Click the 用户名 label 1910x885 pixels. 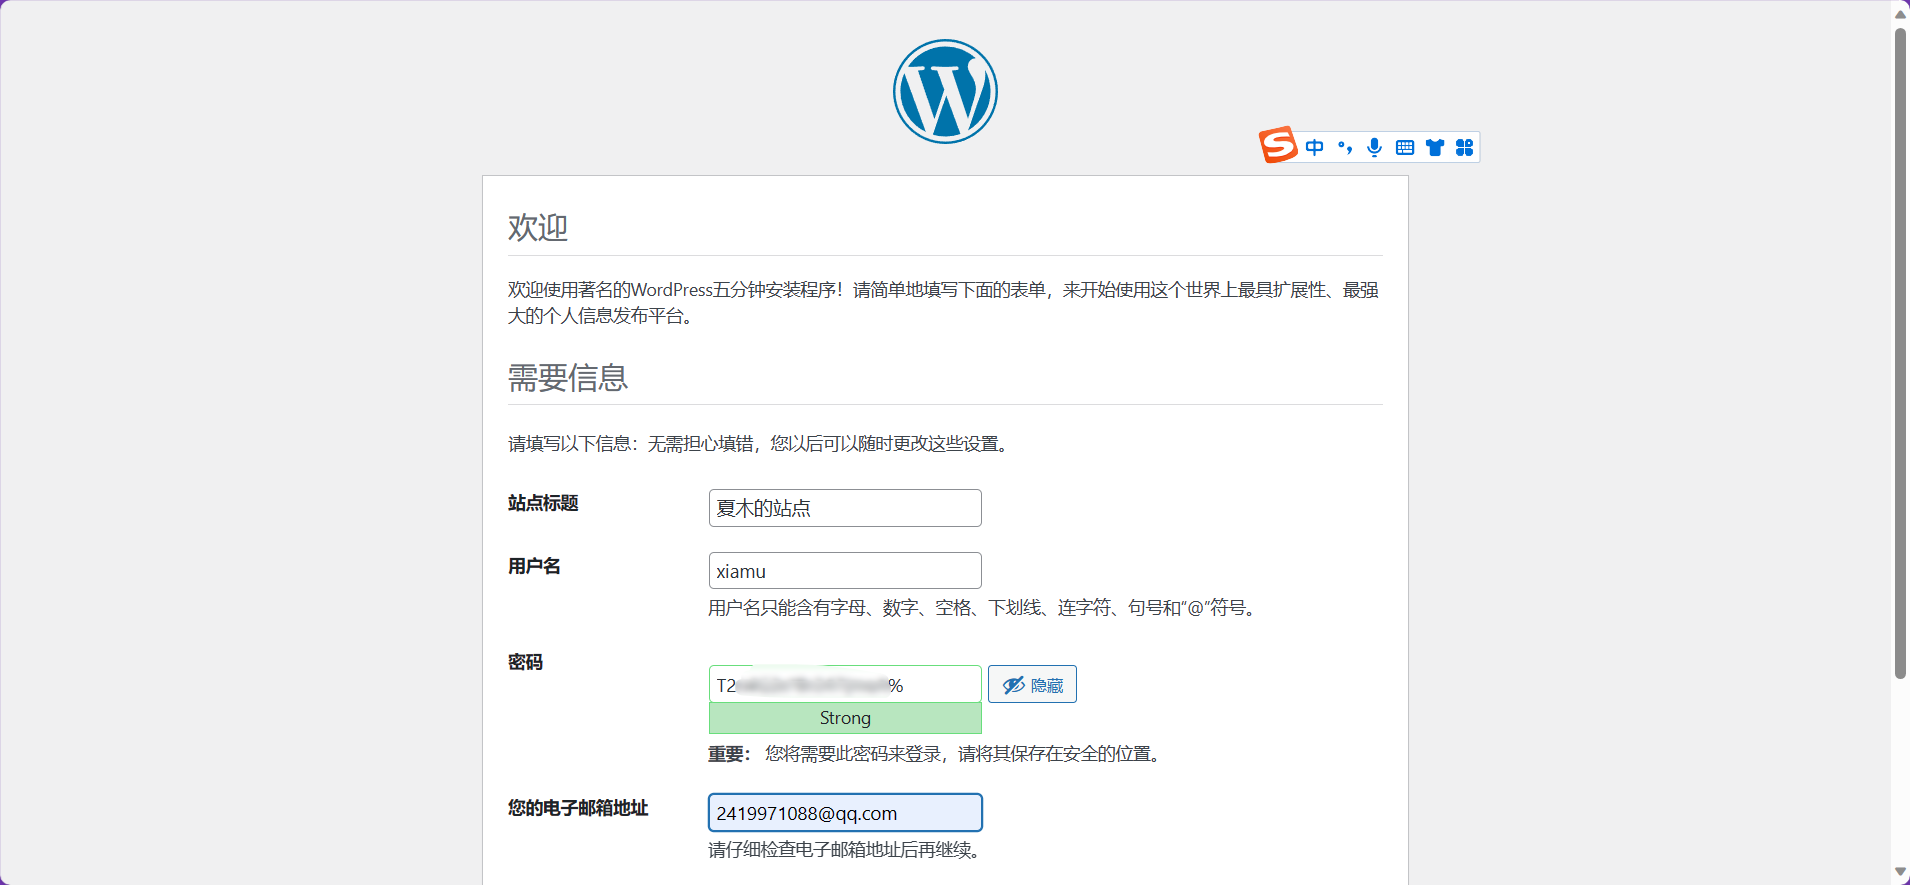point(534,566)
